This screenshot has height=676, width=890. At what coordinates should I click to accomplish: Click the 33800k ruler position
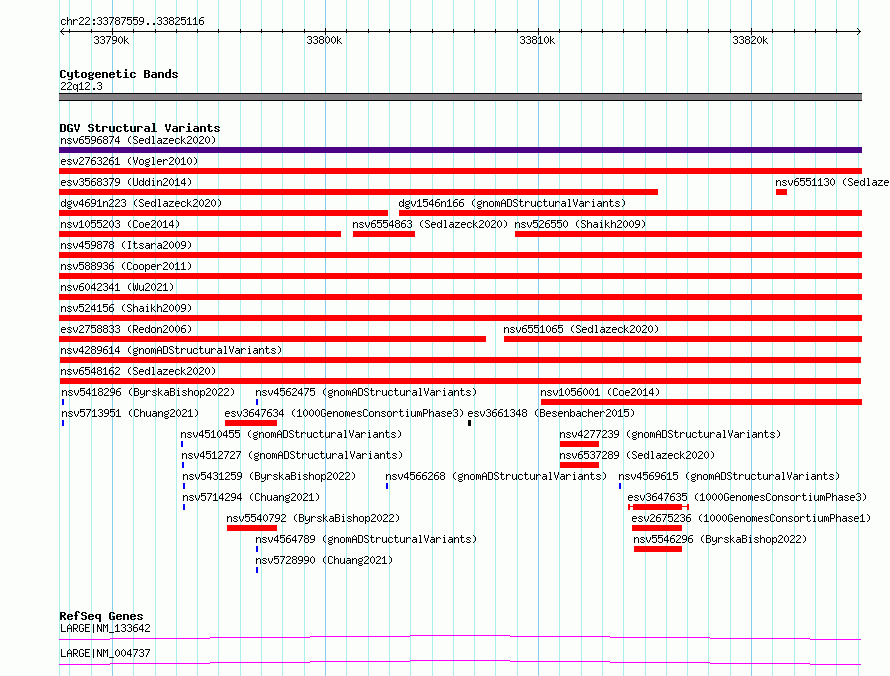click(x=324, y=40)
